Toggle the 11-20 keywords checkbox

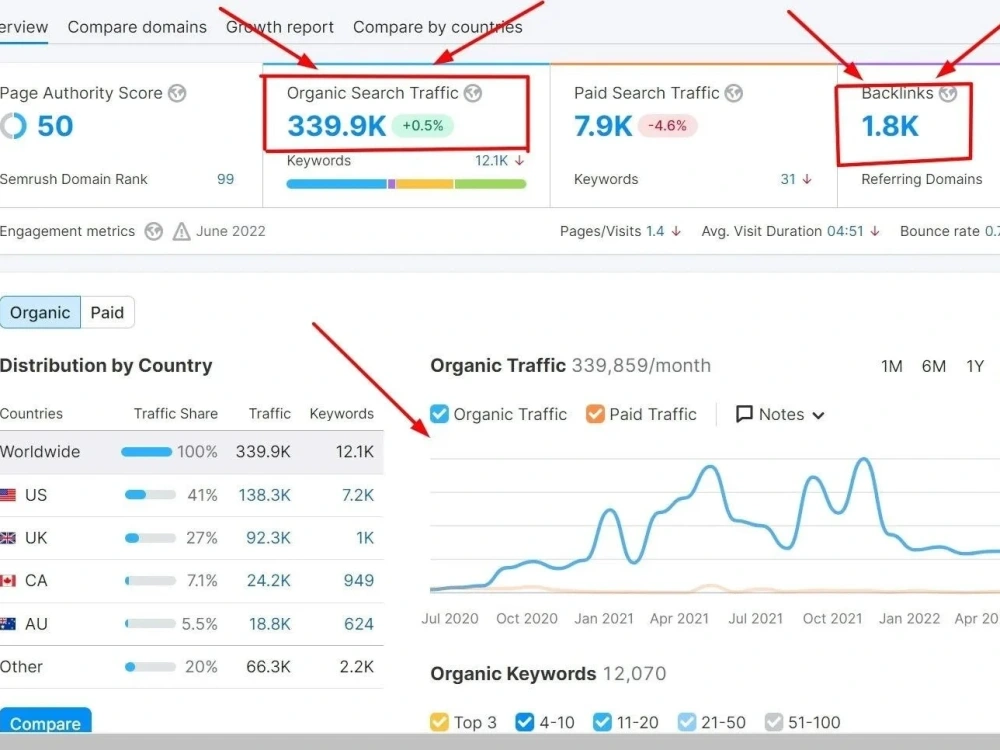(x=602, y=722)
